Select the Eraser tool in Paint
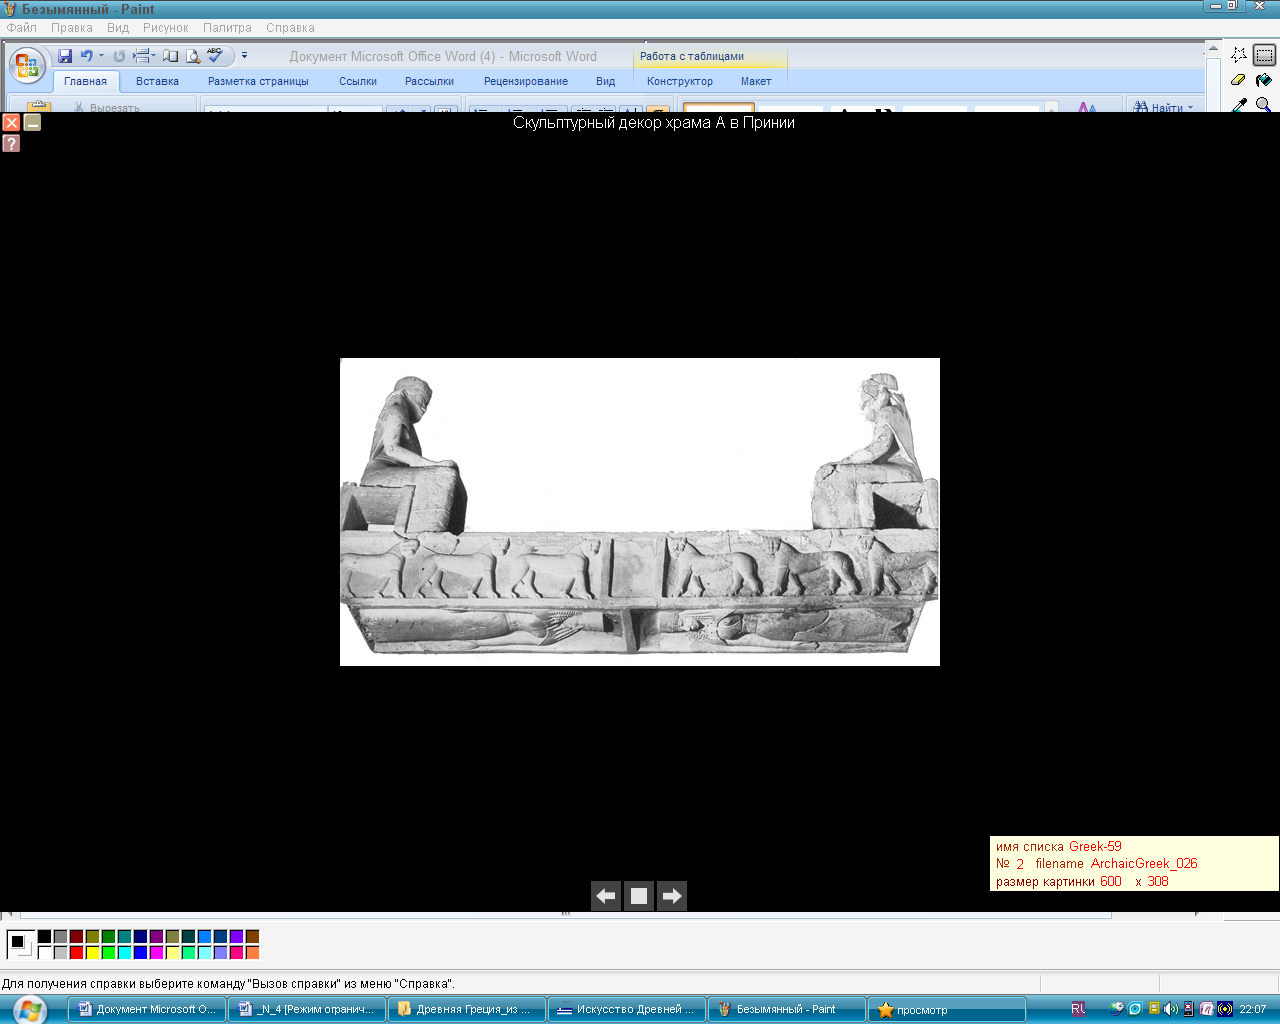This screenshot has height=1024, width=1280. tap(1239, 80)
